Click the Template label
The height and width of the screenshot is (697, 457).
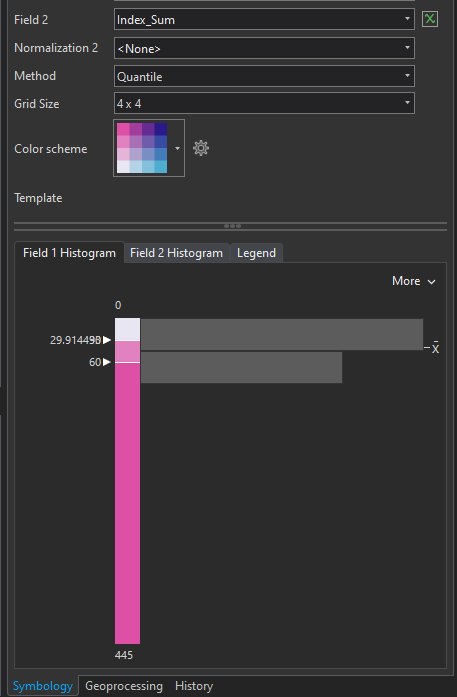38,198
